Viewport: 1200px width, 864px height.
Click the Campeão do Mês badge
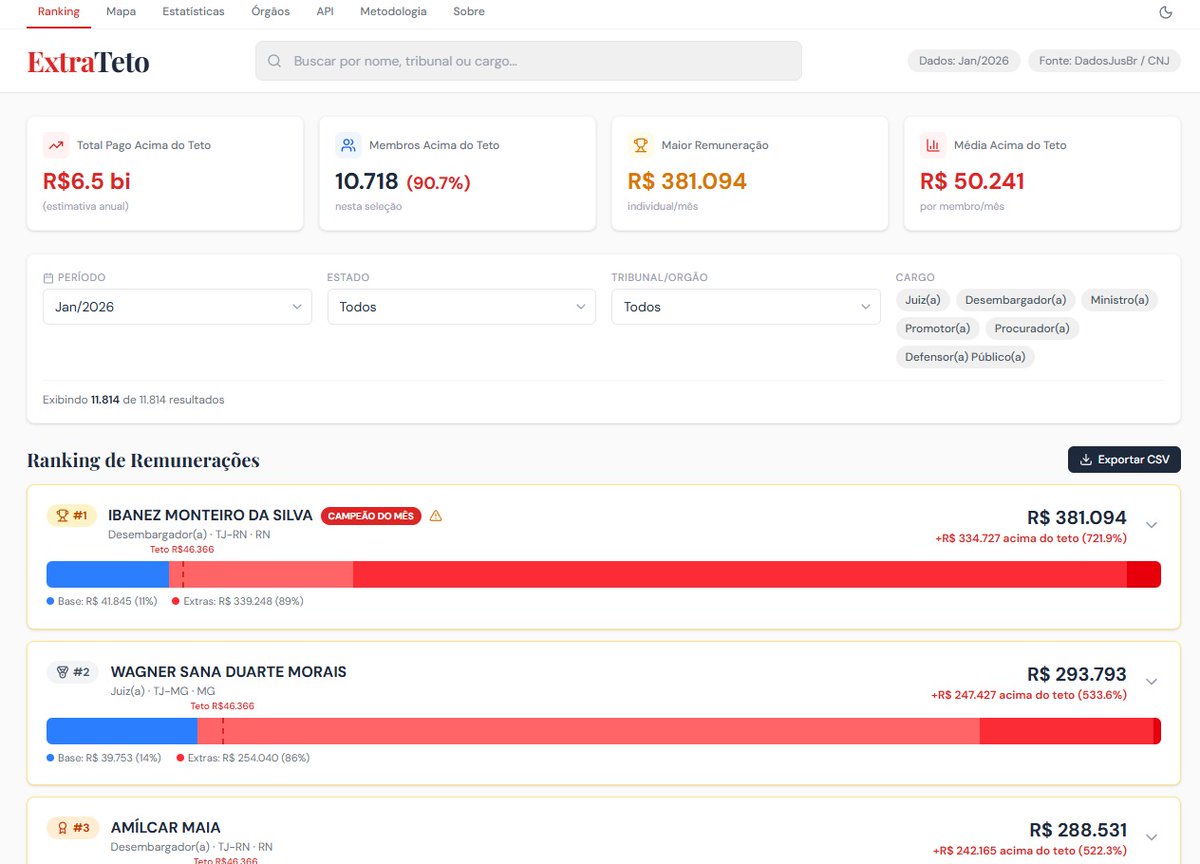coord(371,516)
